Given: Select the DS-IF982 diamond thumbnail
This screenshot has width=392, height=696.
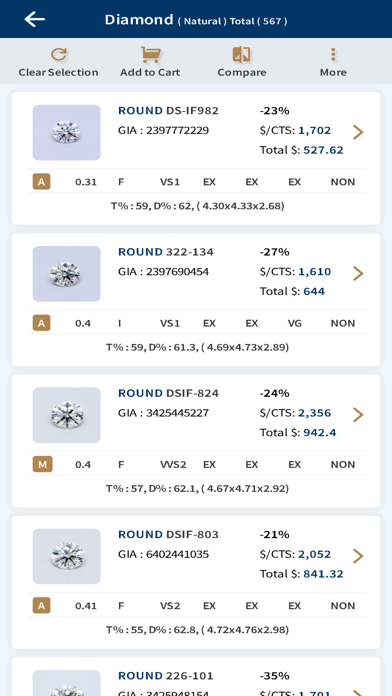Looking at the screenshot, I should [67, 132].
